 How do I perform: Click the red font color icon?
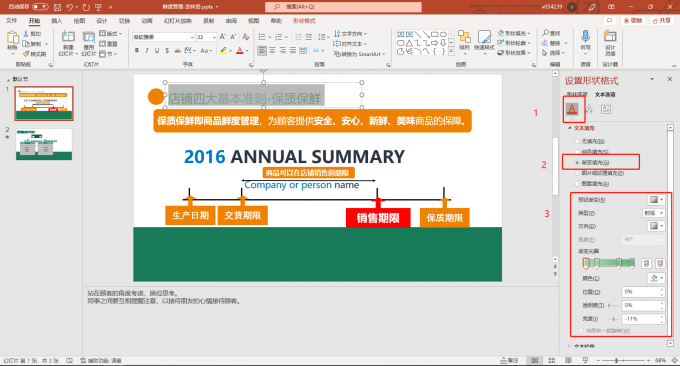240,51
